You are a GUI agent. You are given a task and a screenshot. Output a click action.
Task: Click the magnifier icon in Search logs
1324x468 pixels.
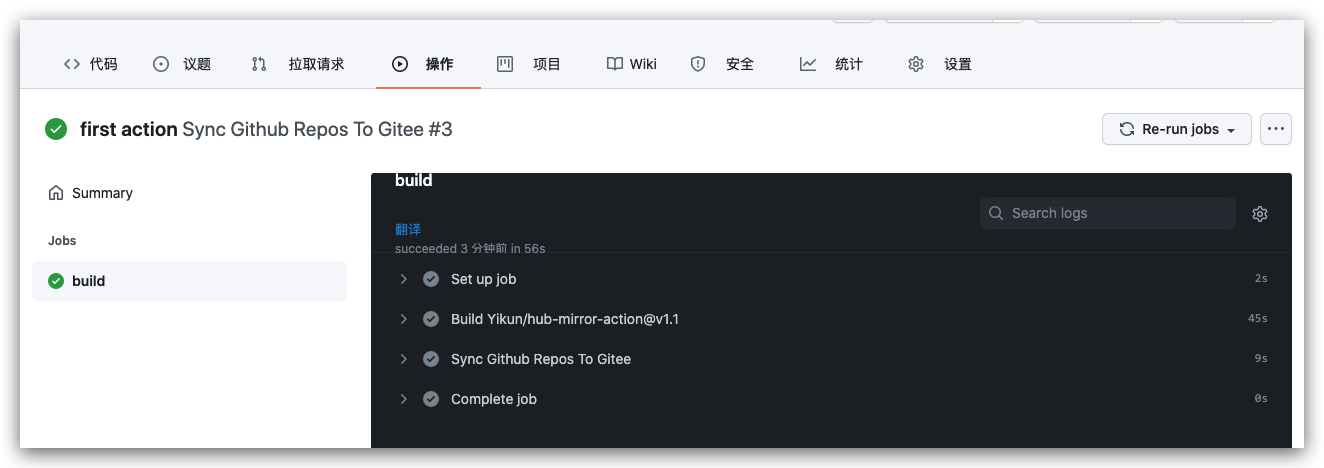pyautogui.click(x=996, y=213)
